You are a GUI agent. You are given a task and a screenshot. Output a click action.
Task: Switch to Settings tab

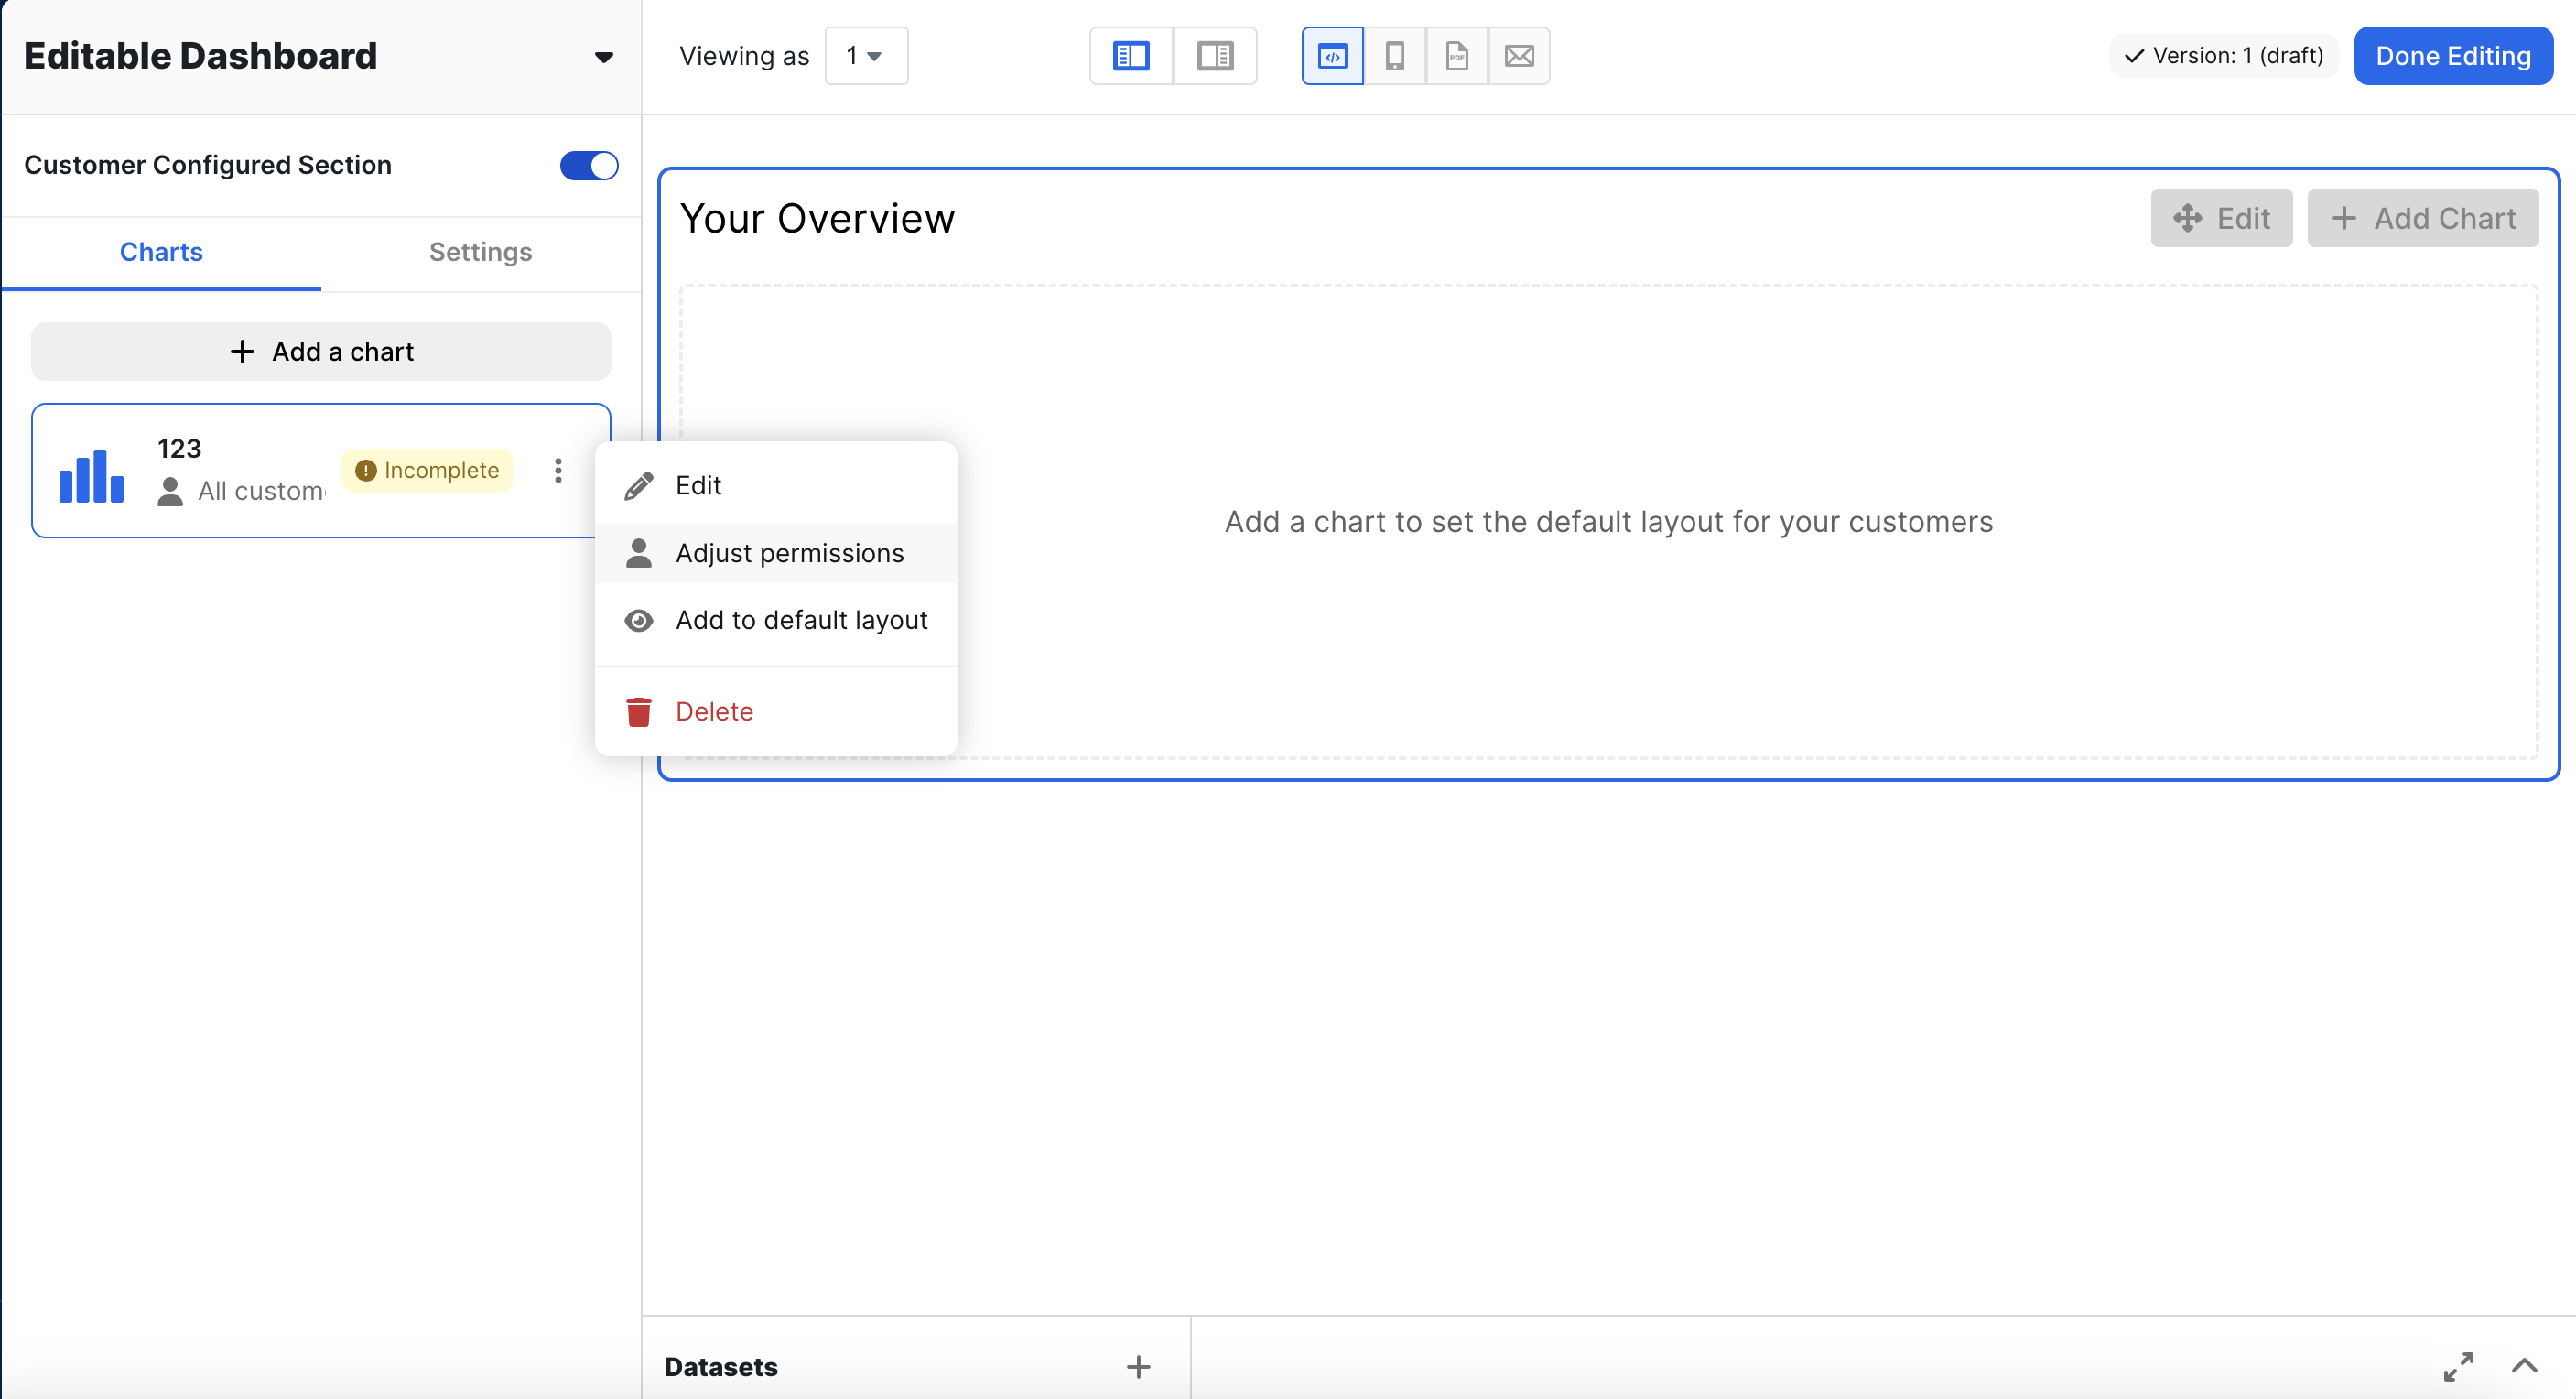click(480, 252)
